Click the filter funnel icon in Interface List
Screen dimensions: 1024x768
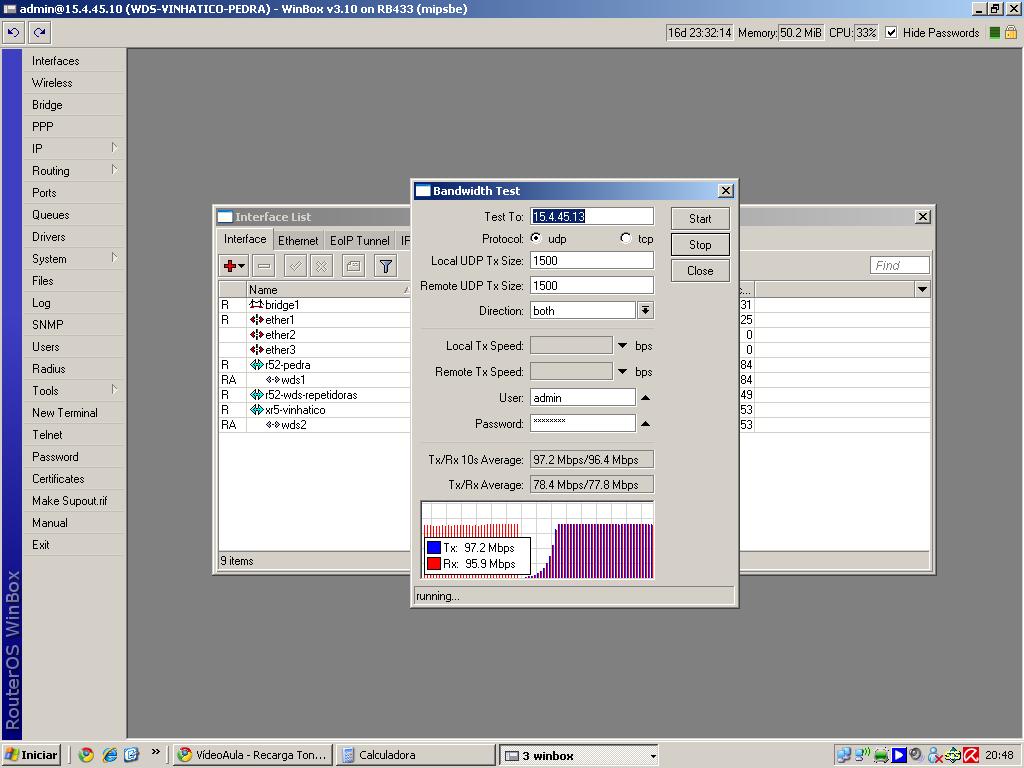click(x=385, y=265)
